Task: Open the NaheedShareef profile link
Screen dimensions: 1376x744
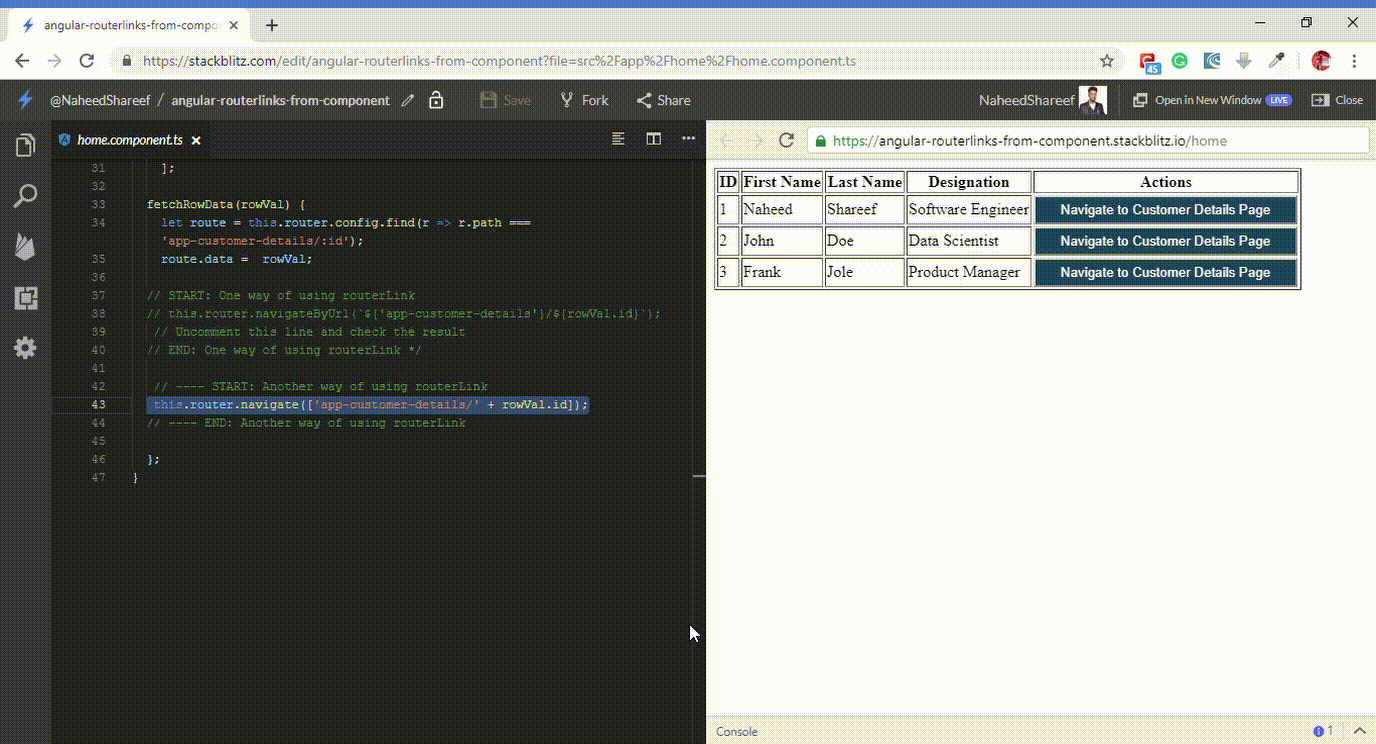Action: click(x=1025, y=100)
